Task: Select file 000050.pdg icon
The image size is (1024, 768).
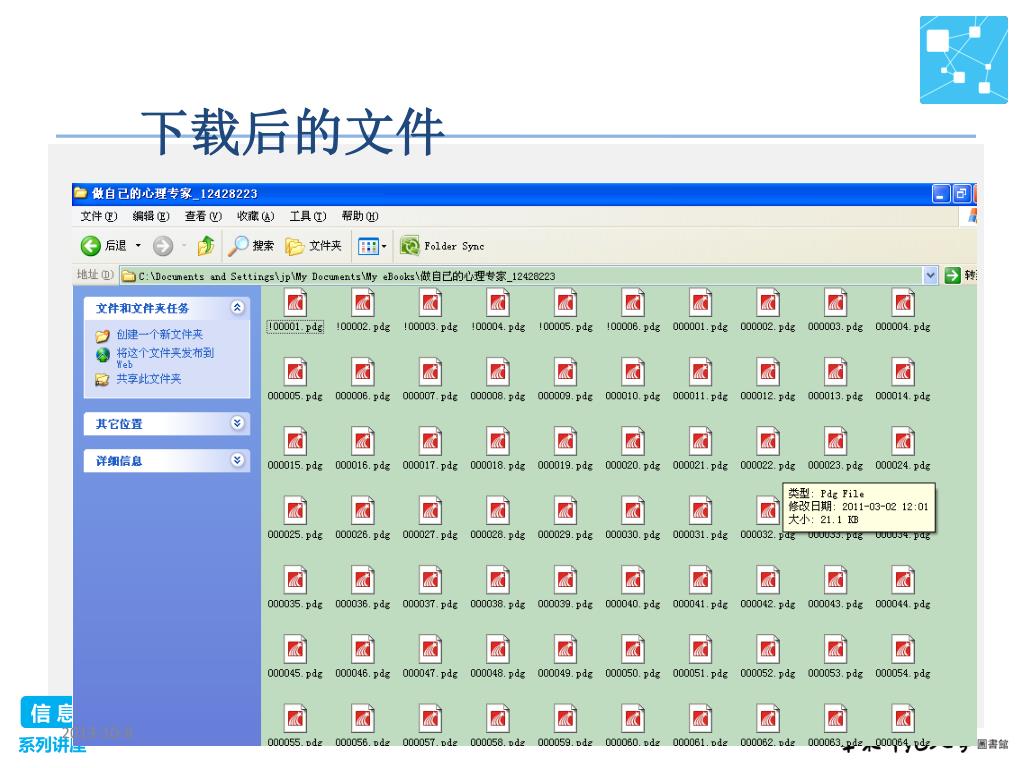Action: click(633, 649)
